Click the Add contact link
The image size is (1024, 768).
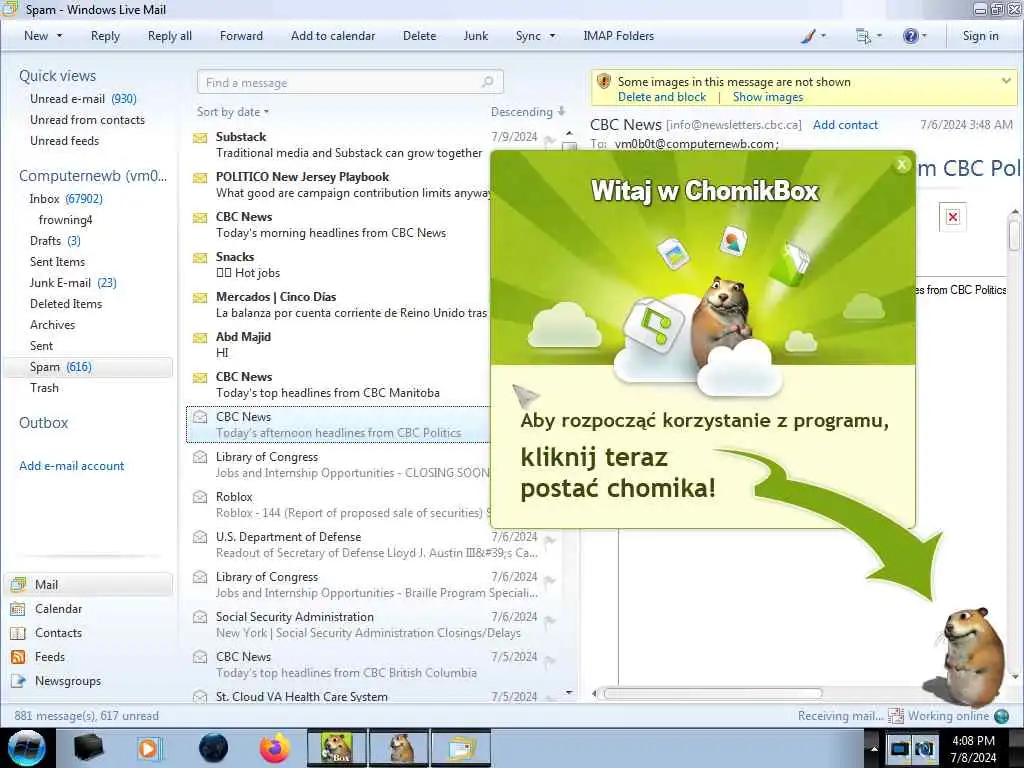coord(845,125)
